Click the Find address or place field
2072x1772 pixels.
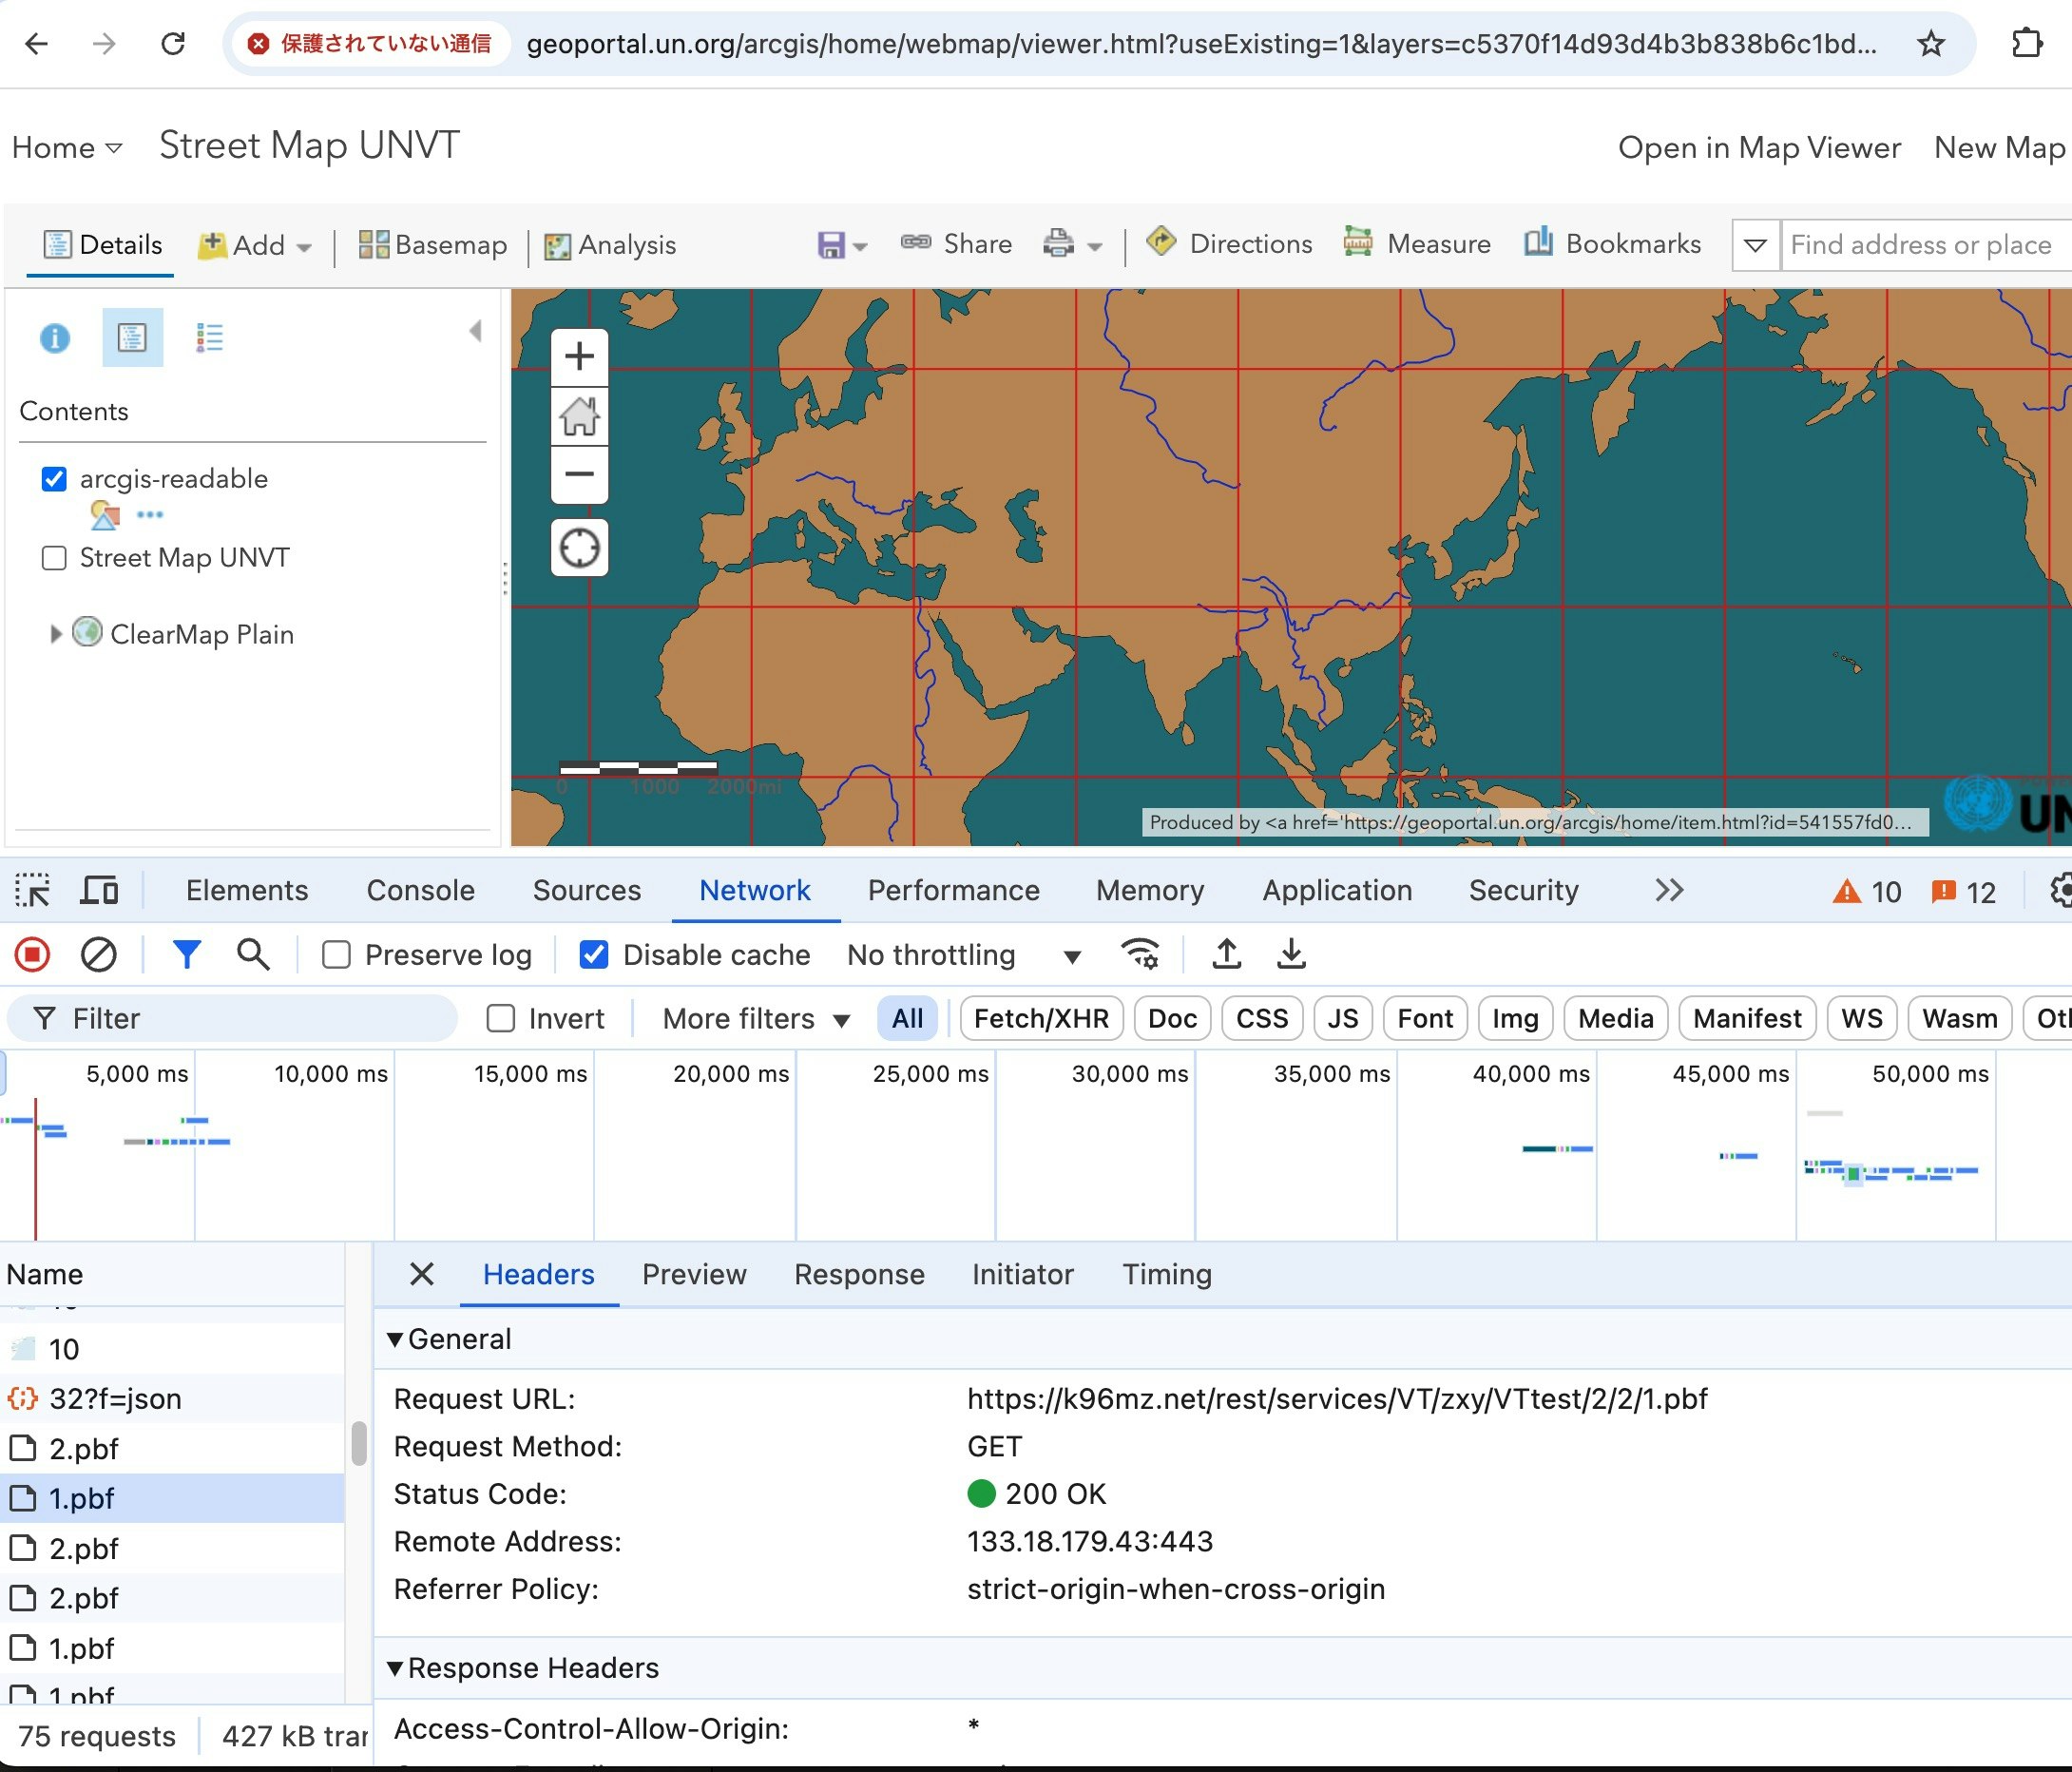pyautogui.click(x=1920, y=245)
